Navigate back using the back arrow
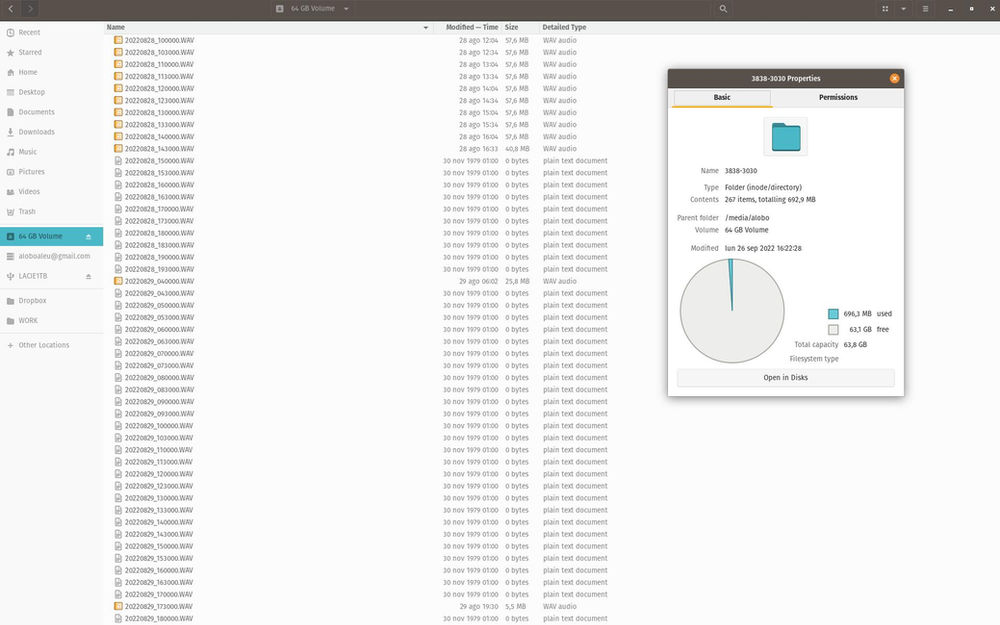Image resolution: width=1000 pixels, height=625 pixels. pos(10,8)
